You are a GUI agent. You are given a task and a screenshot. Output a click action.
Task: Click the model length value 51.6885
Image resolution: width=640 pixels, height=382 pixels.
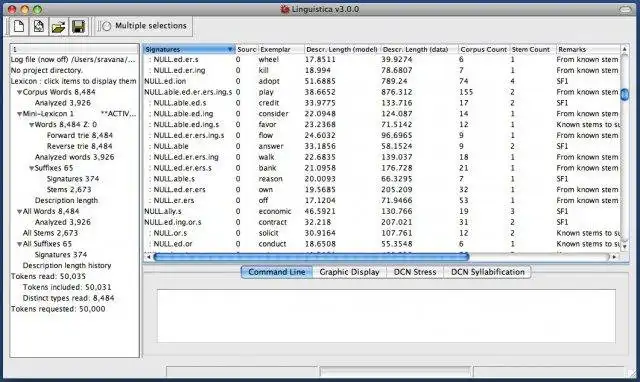[320, 81]
